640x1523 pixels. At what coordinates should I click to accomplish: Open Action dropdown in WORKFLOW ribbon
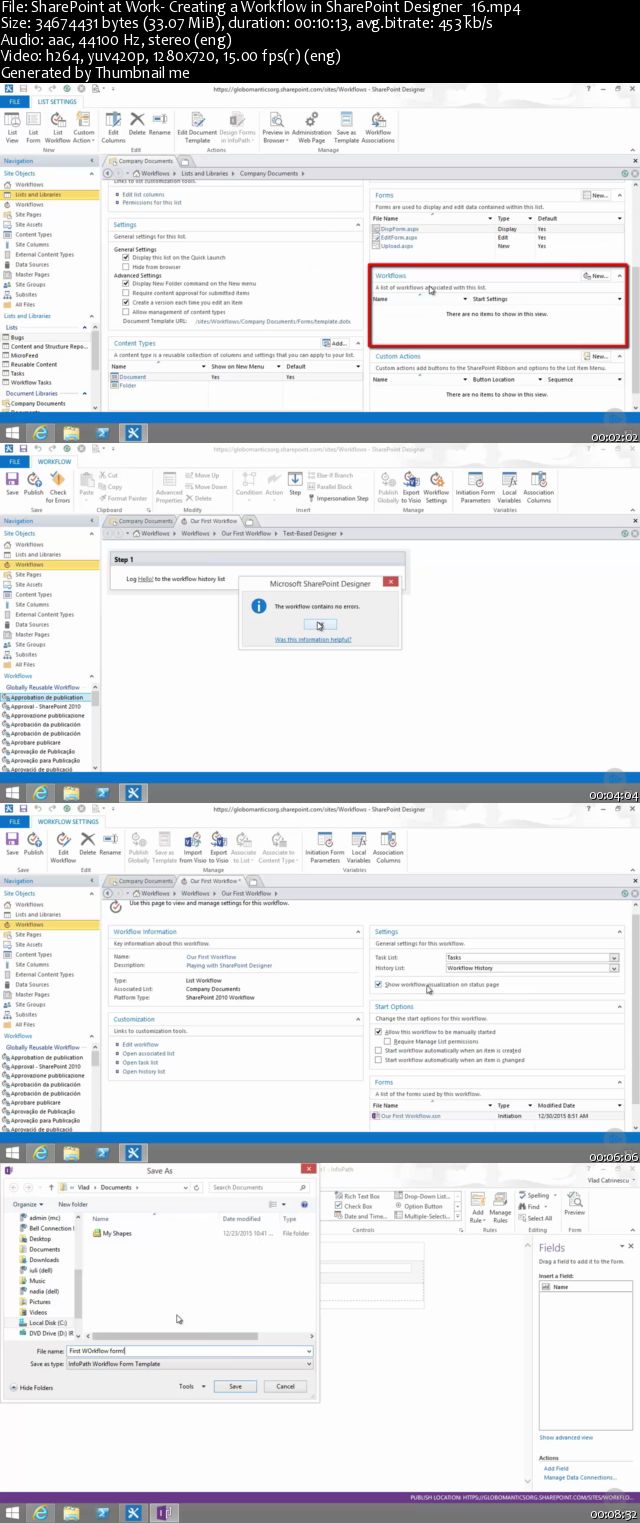[x=274, y=487]
